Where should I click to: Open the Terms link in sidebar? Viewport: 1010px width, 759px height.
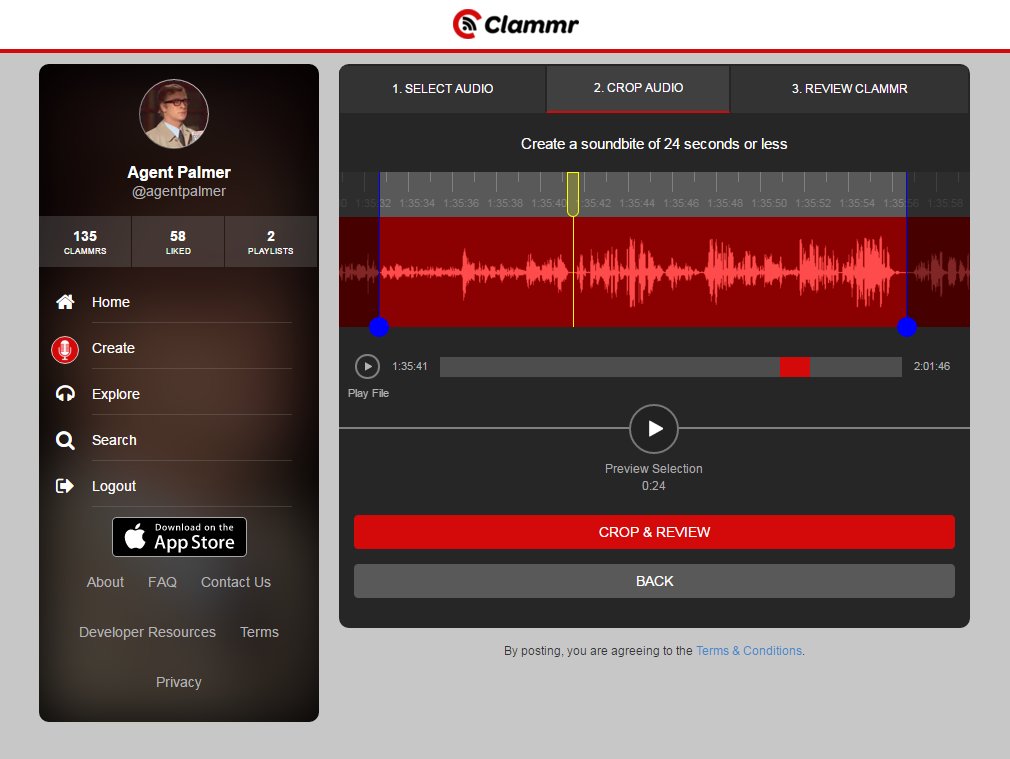260,632
